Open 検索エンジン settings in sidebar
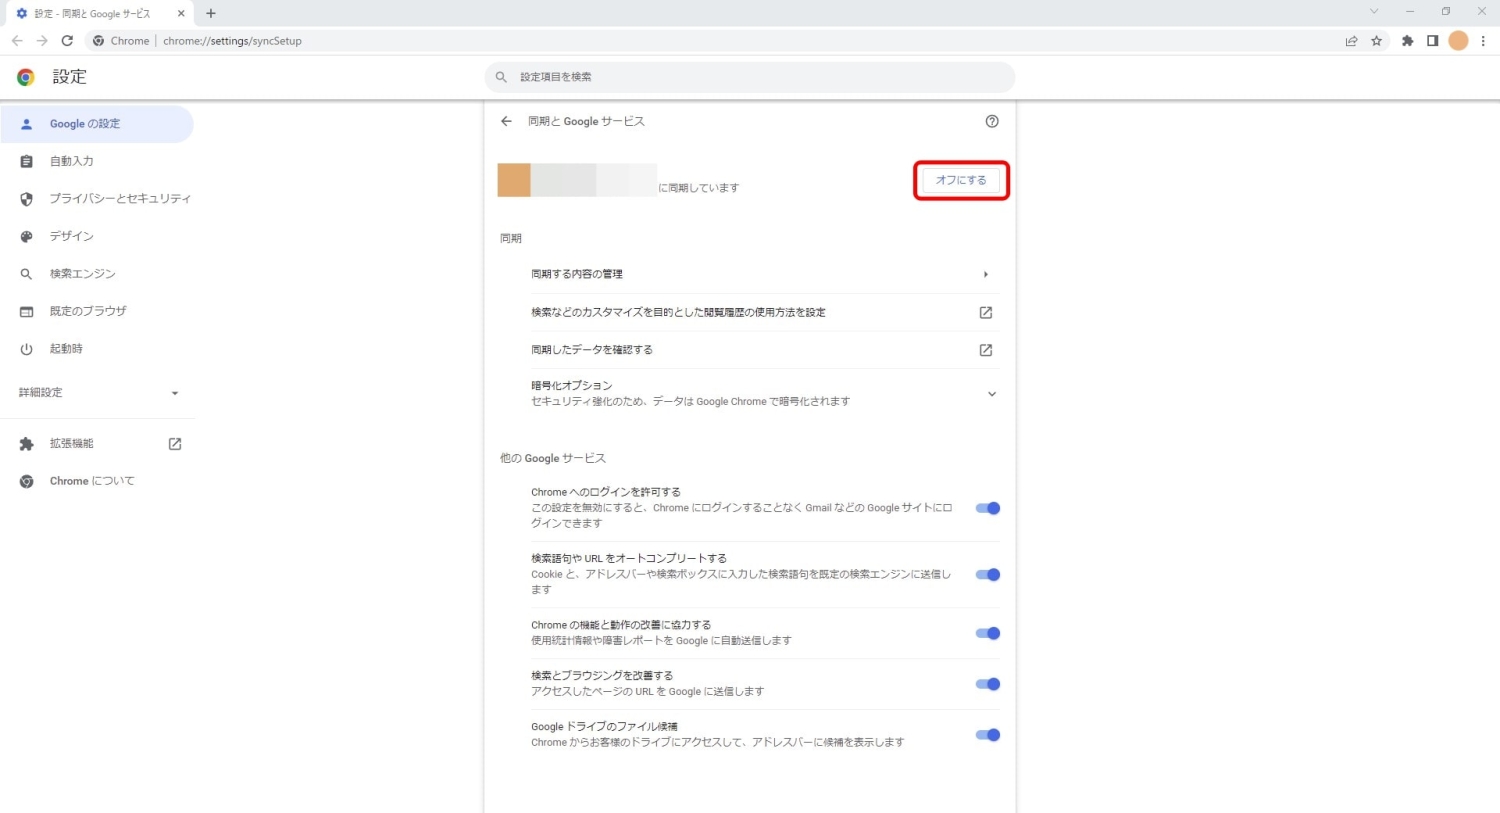The image size is (1500, 813). click(83, 274)
